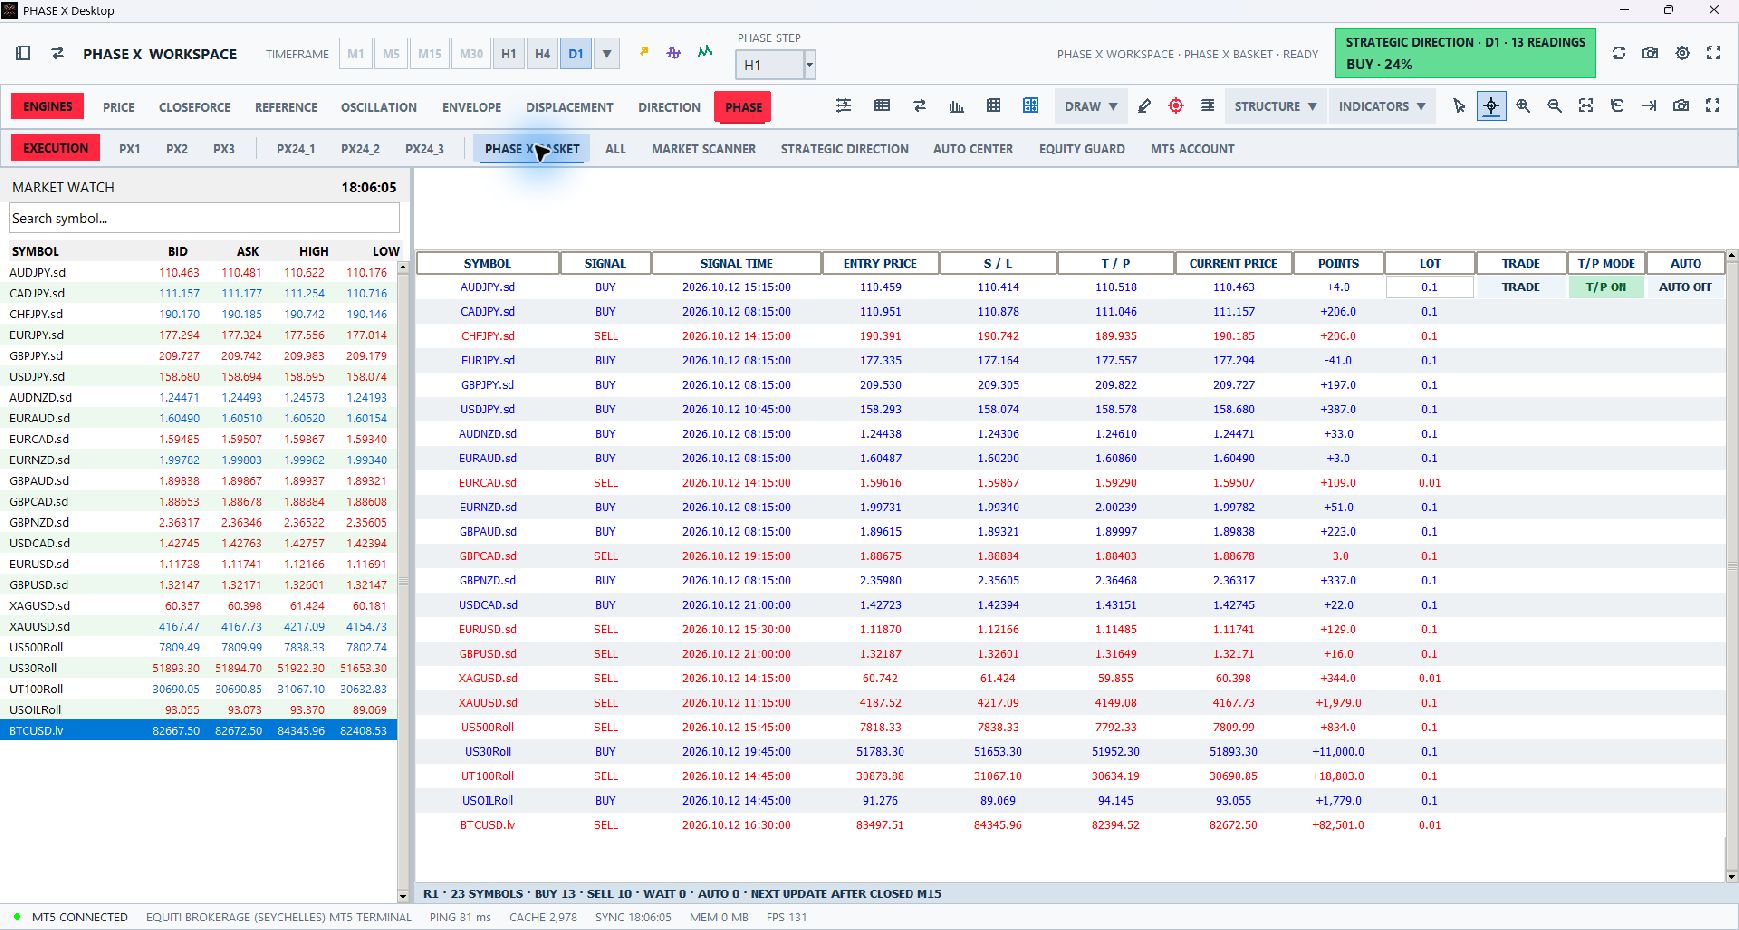Click the basket table vertical scrollbar
1739x930 pixels.
tap(1732, 566)
